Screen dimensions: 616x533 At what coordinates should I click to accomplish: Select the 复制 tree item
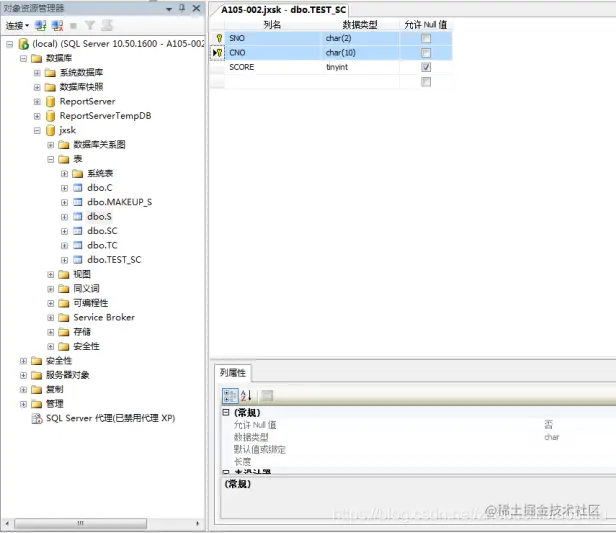click(55, 389)
